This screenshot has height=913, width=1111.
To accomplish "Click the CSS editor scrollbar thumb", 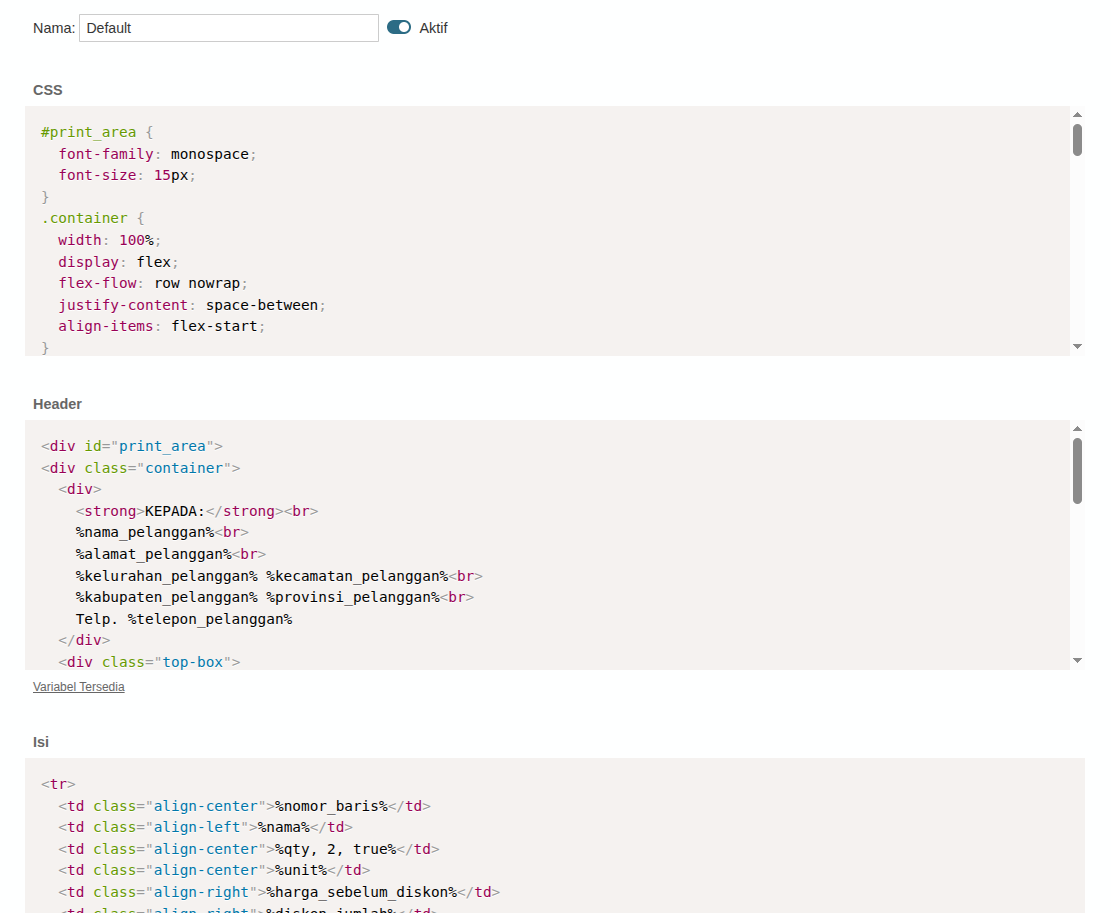I will (x=1077, y=140).
